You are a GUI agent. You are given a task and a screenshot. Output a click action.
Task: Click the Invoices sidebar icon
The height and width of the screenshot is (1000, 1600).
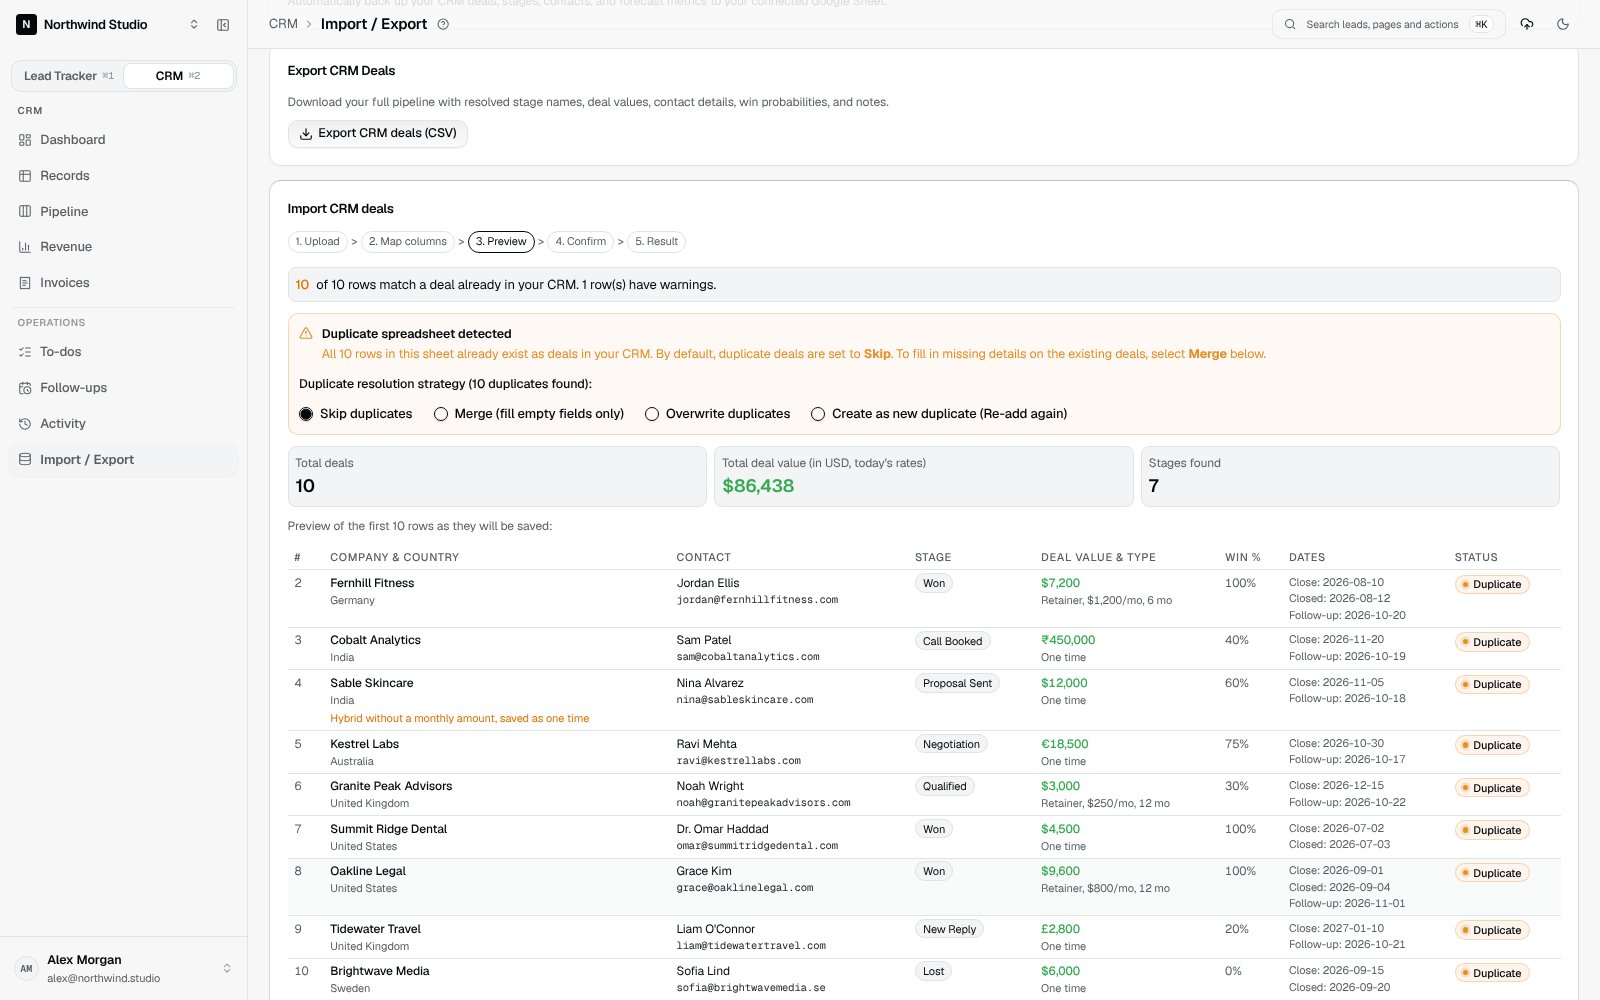25,283
